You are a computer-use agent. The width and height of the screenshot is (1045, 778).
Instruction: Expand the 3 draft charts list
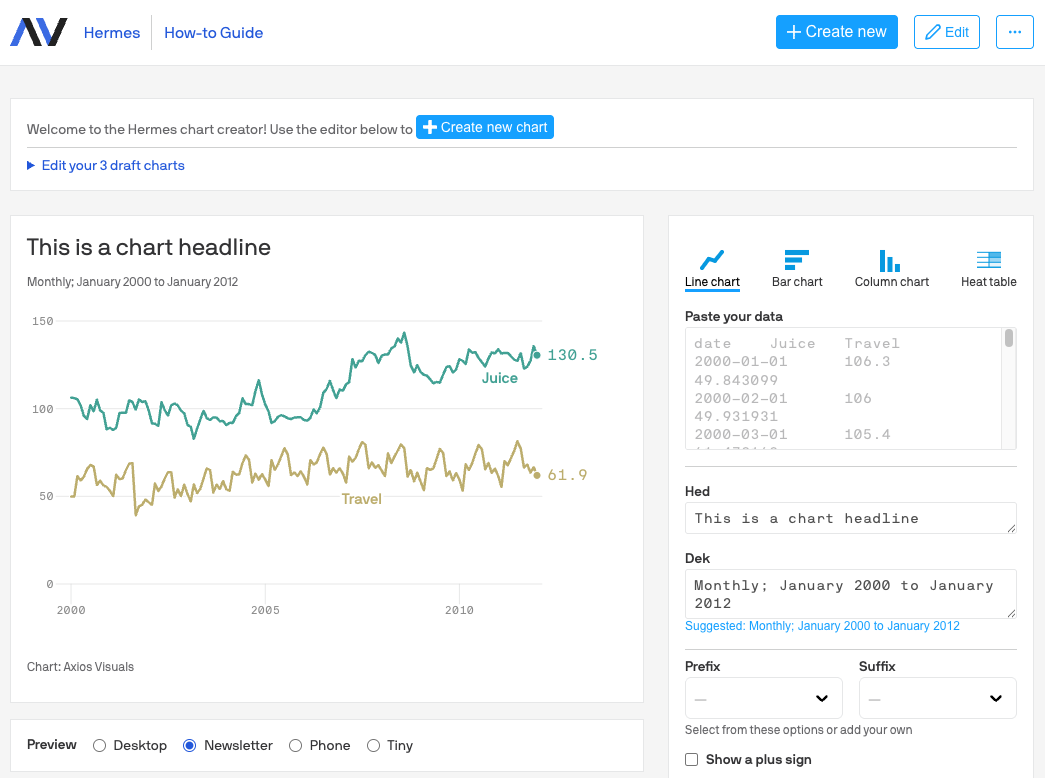pyautogui.click(x=105, y=164)
